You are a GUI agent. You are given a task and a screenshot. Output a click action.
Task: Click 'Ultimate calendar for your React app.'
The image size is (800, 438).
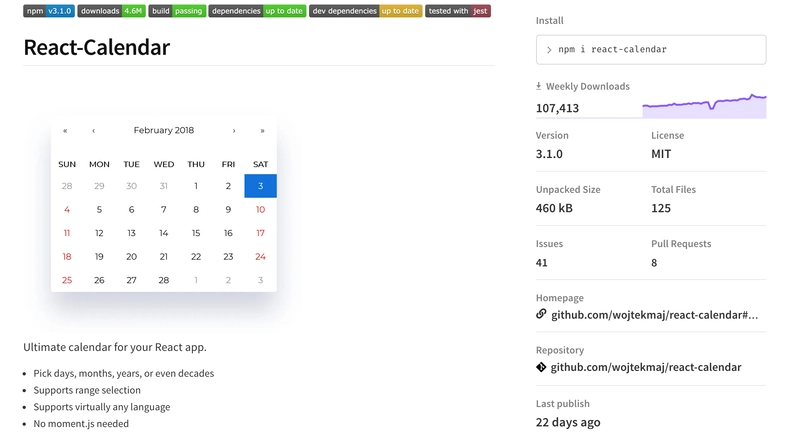pos(115,347)
